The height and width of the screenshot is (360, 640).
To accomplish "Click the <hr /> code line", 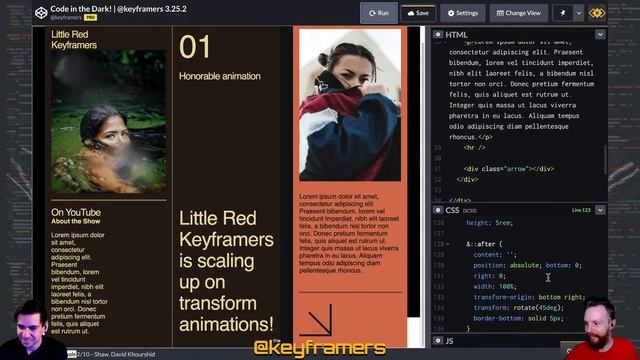I will click(474, 147).
